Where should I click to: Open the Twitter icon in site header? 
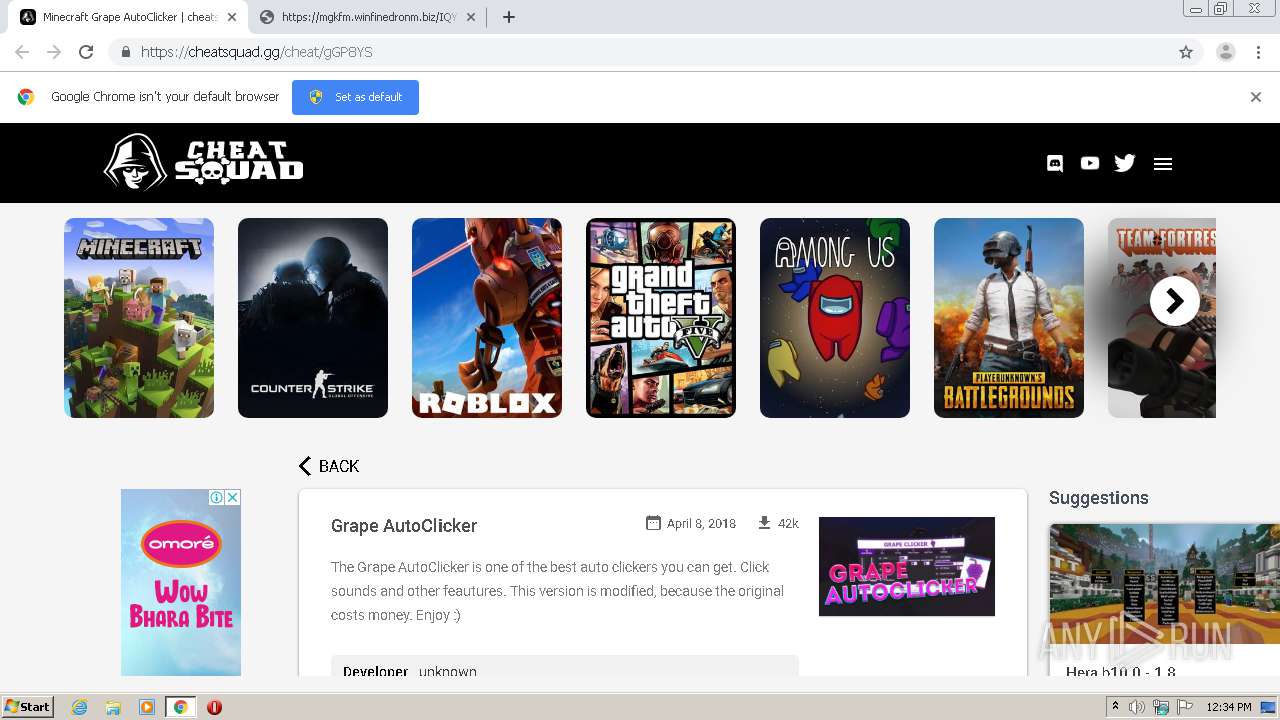point(1125,163)
